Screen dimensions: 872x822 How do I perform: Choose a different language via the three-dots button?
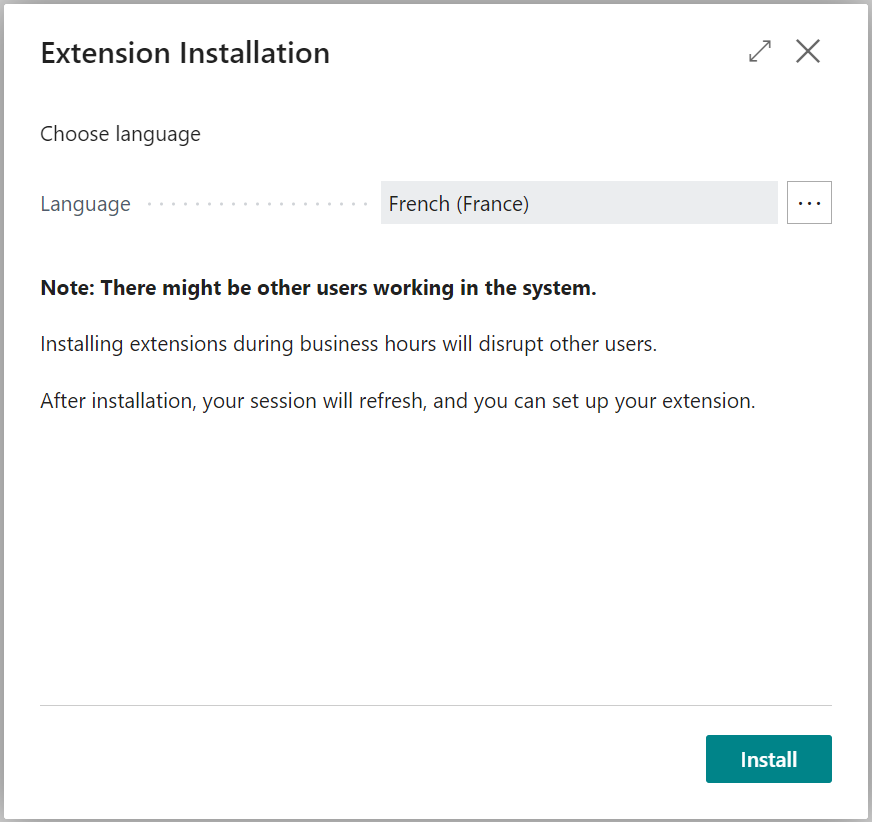pos(809,202)
